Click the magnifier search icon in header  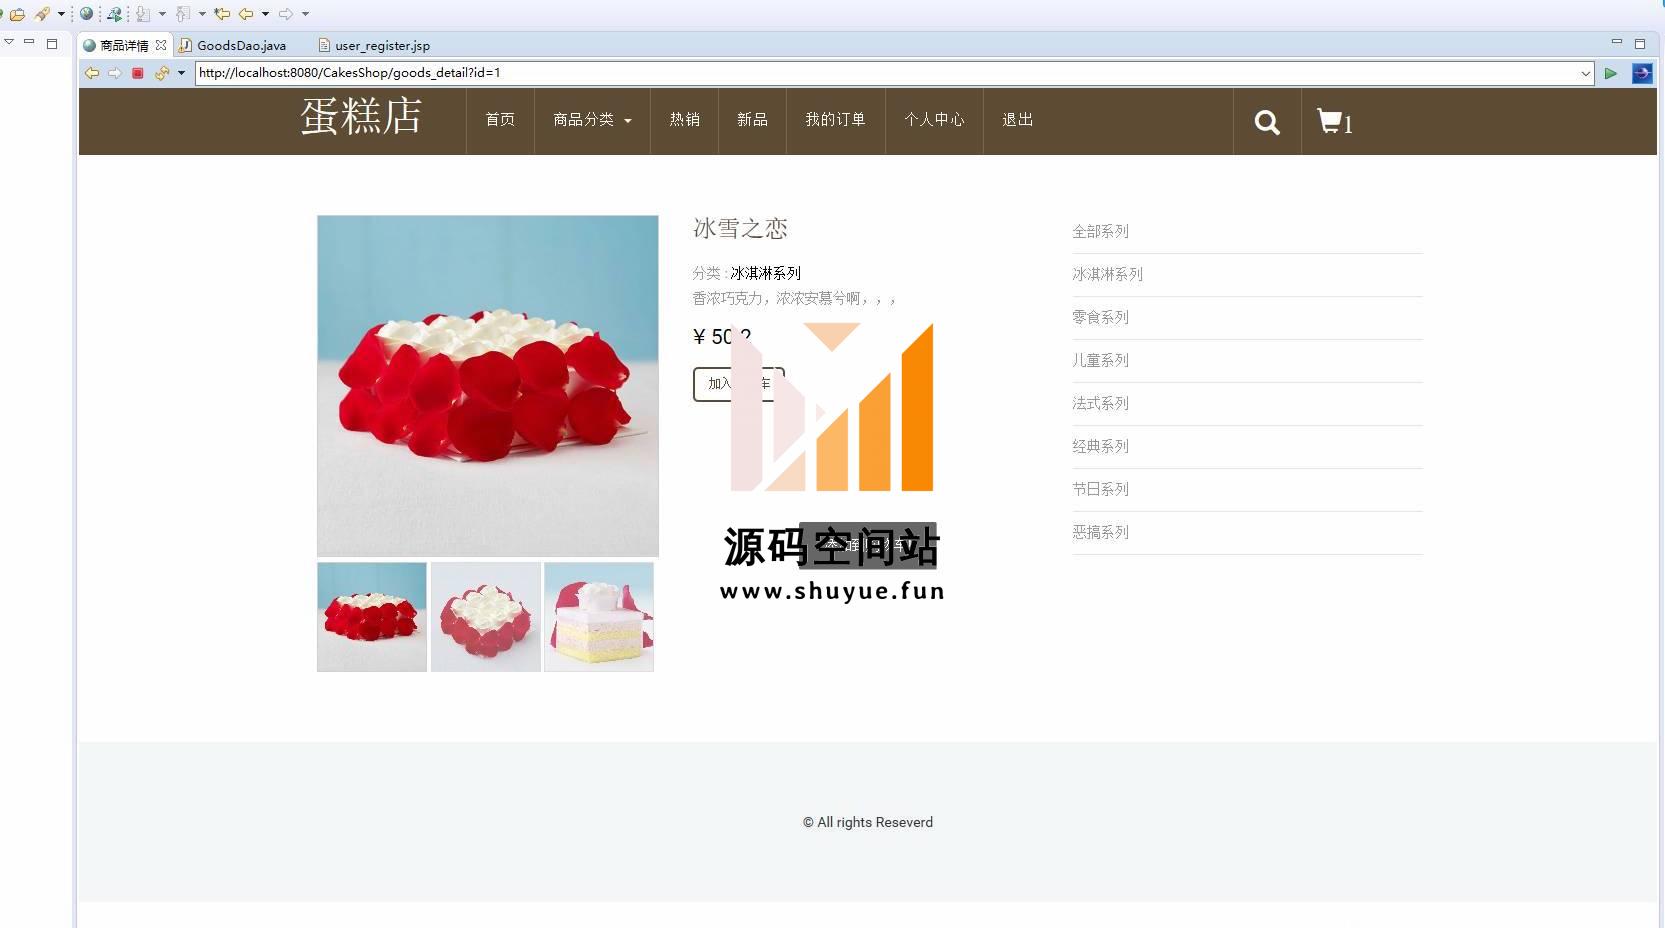click(1267, 122)
